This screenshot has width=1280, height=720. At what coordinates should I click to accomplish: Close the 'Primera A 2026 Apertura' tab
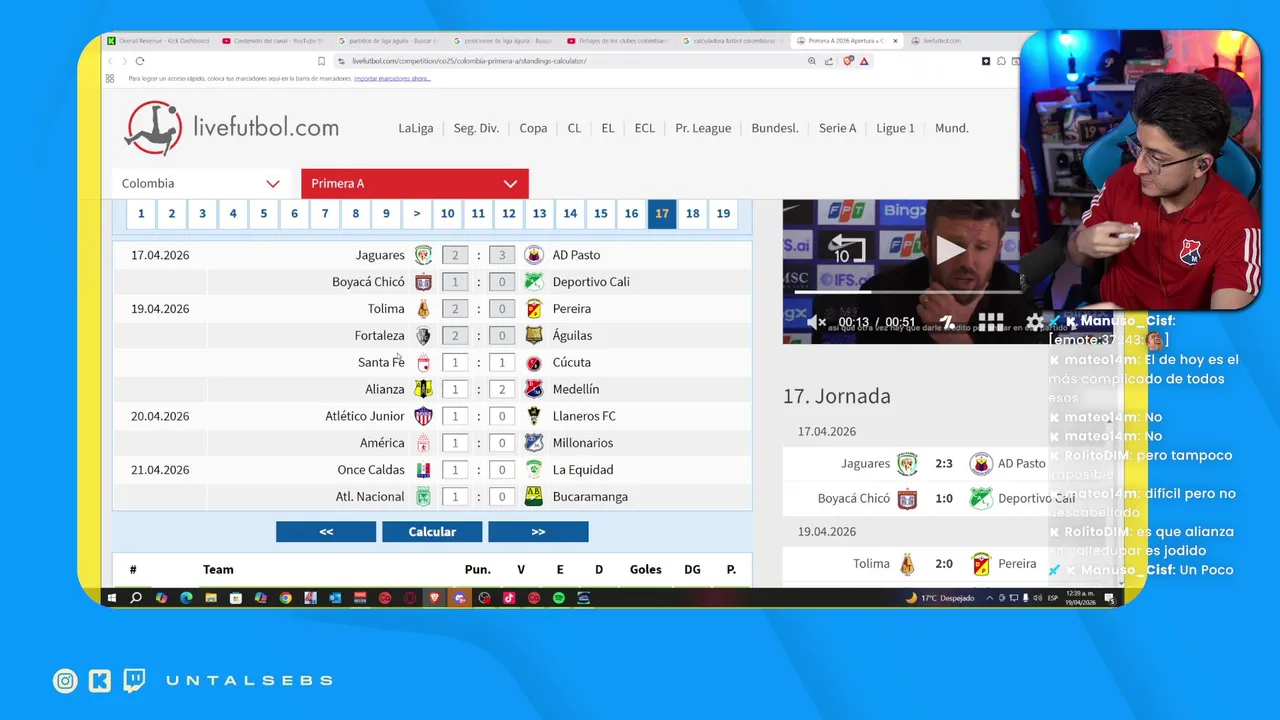895,41
